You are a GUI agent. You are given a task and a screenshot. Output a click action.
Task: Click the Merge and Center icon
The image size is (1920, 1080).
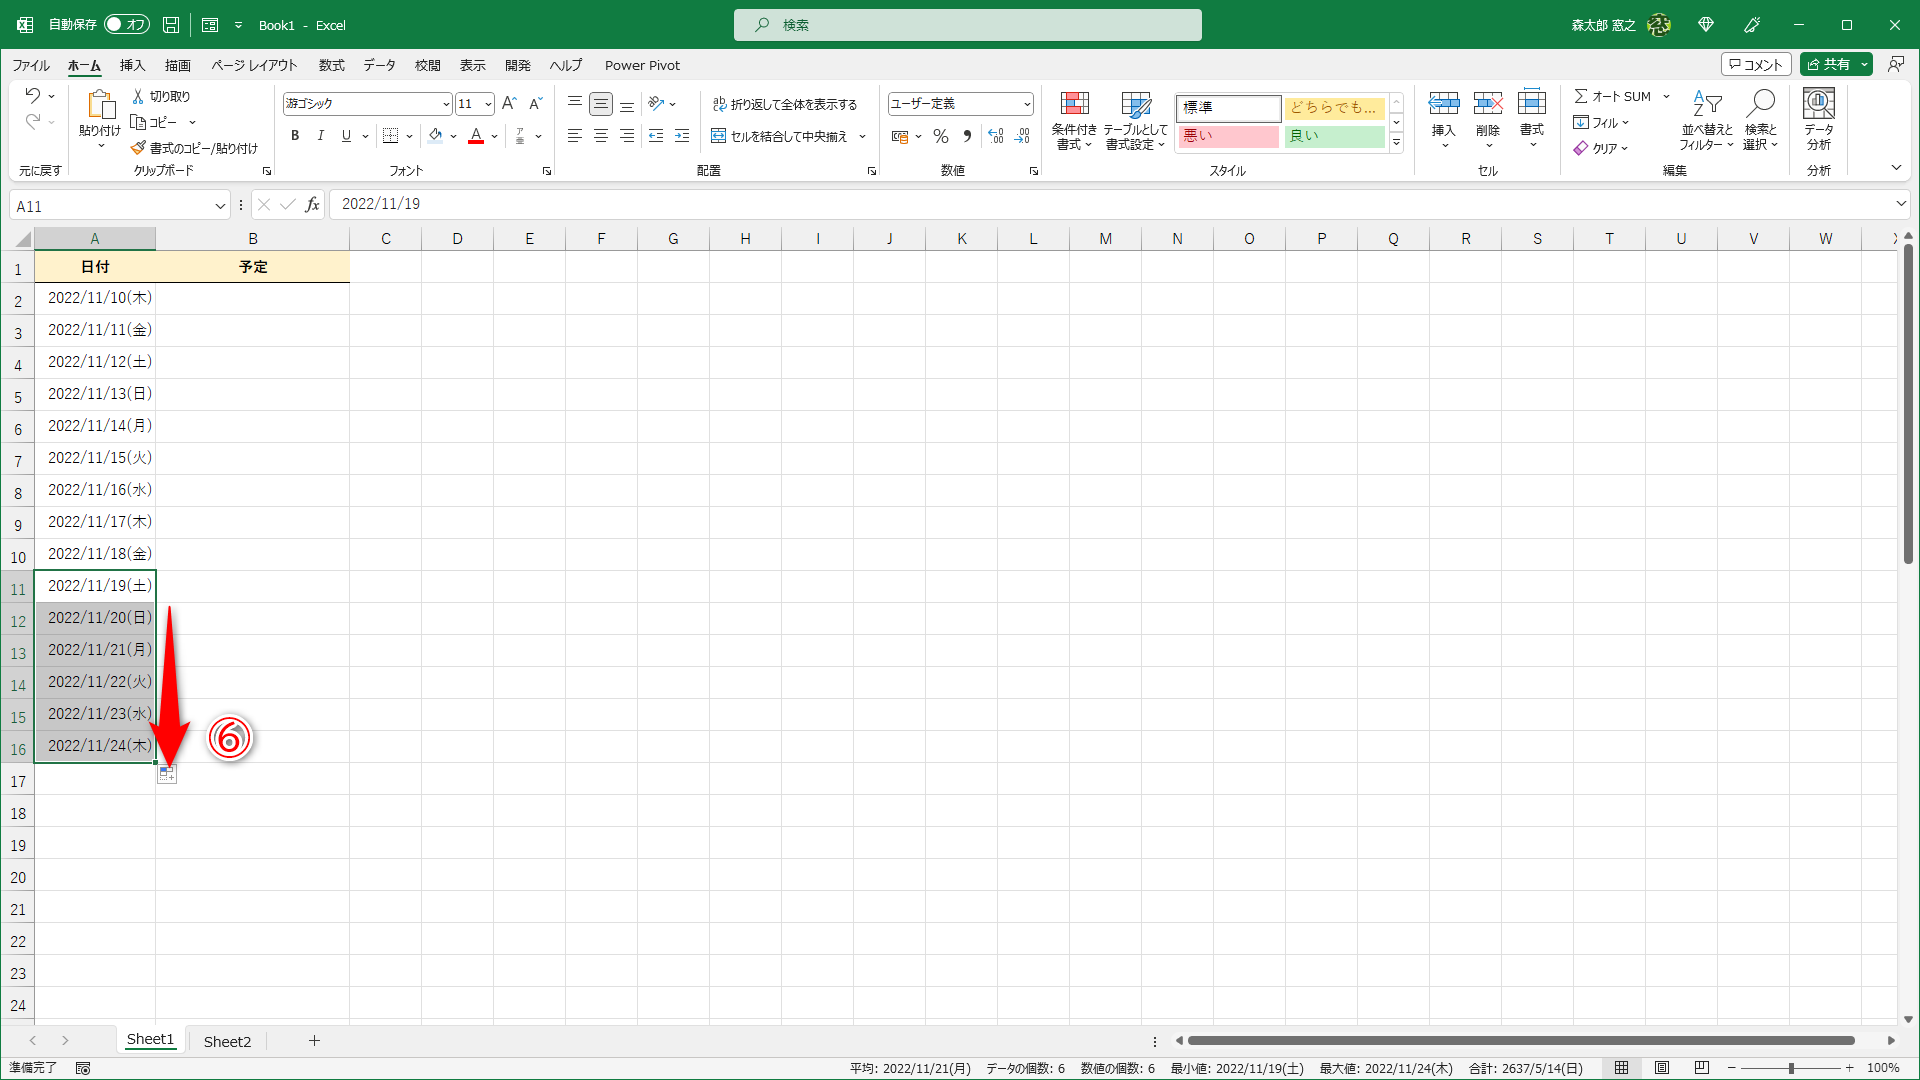[718, 136]
